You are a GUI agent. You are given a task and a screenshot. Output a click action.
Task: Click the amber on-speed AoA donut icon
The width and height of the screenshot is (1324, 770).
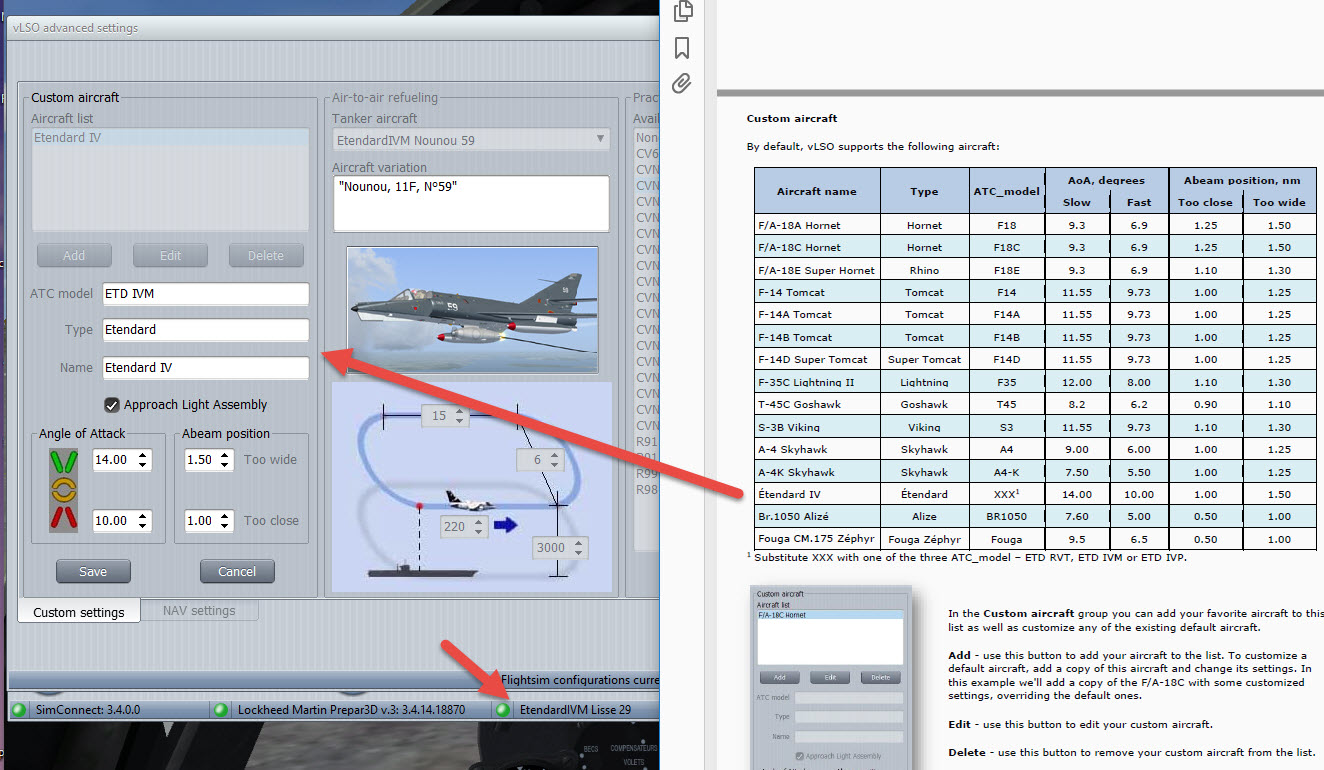[x=63, y=489]
